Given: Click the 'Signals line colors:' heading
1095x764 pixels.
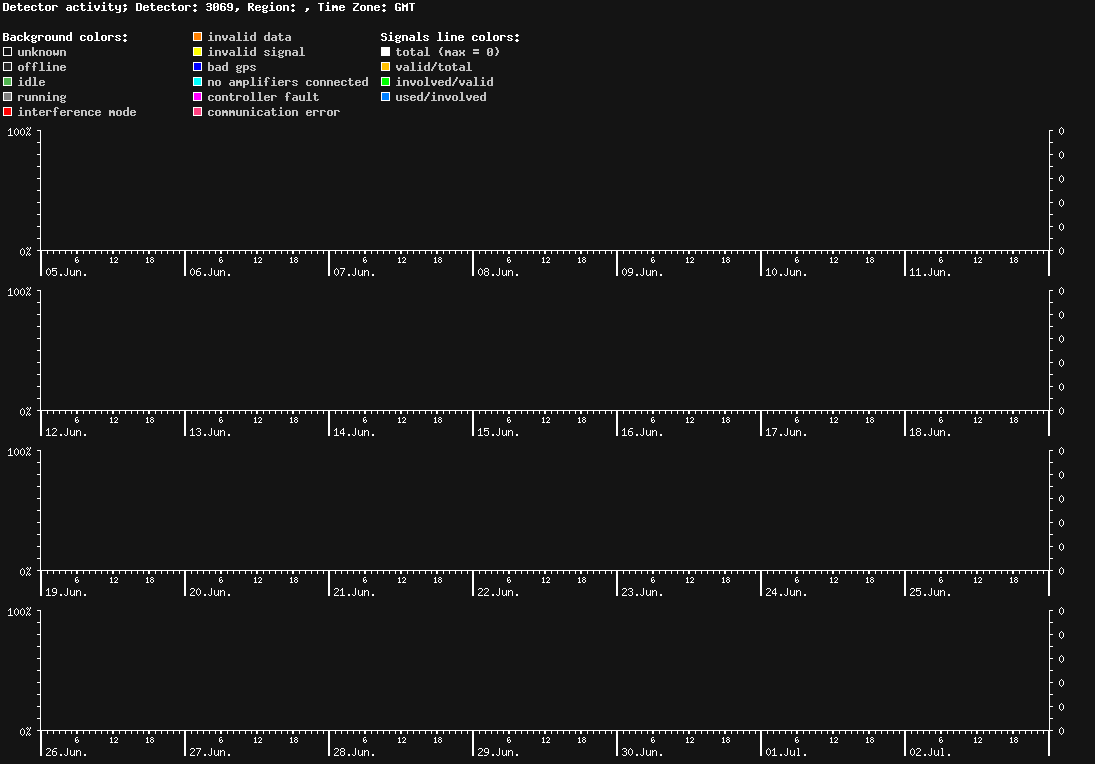Looking at the screenshot, I should [x=450, y=37].
